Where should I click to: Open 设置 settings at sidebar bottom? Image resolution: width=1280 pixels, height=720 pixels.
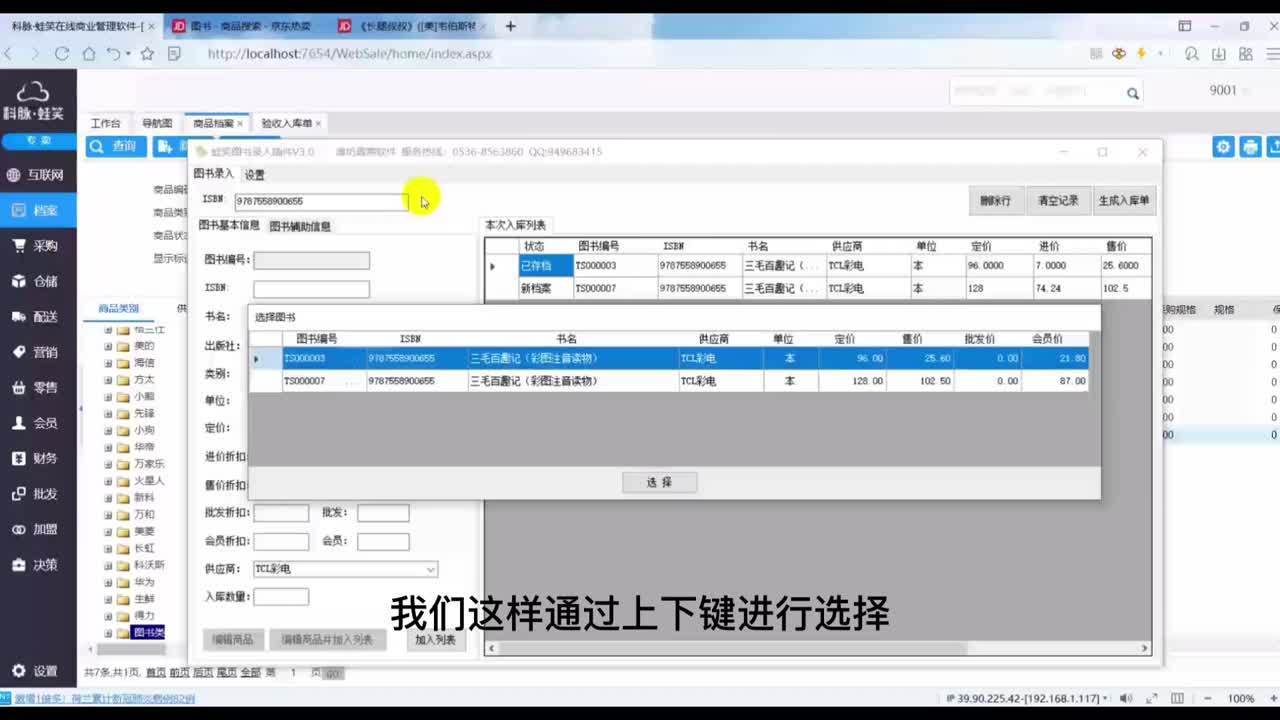(x=36, y=671)
